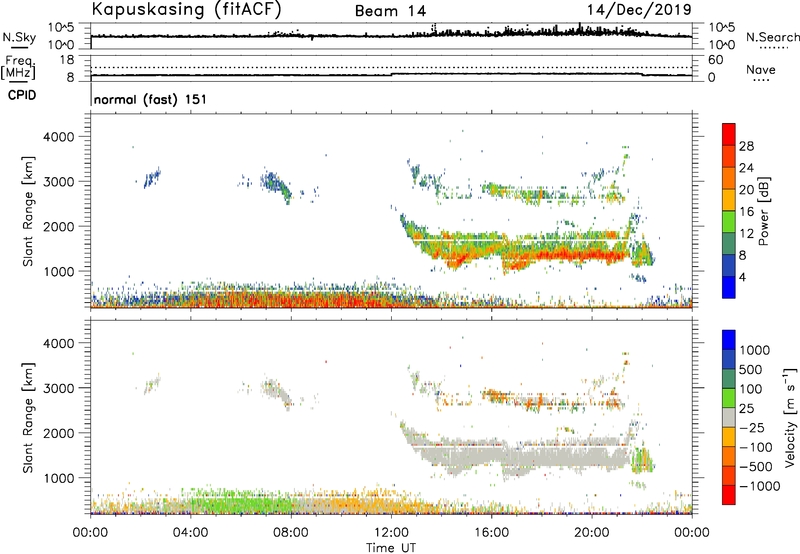Click the "20:00" time tick label

592,533
